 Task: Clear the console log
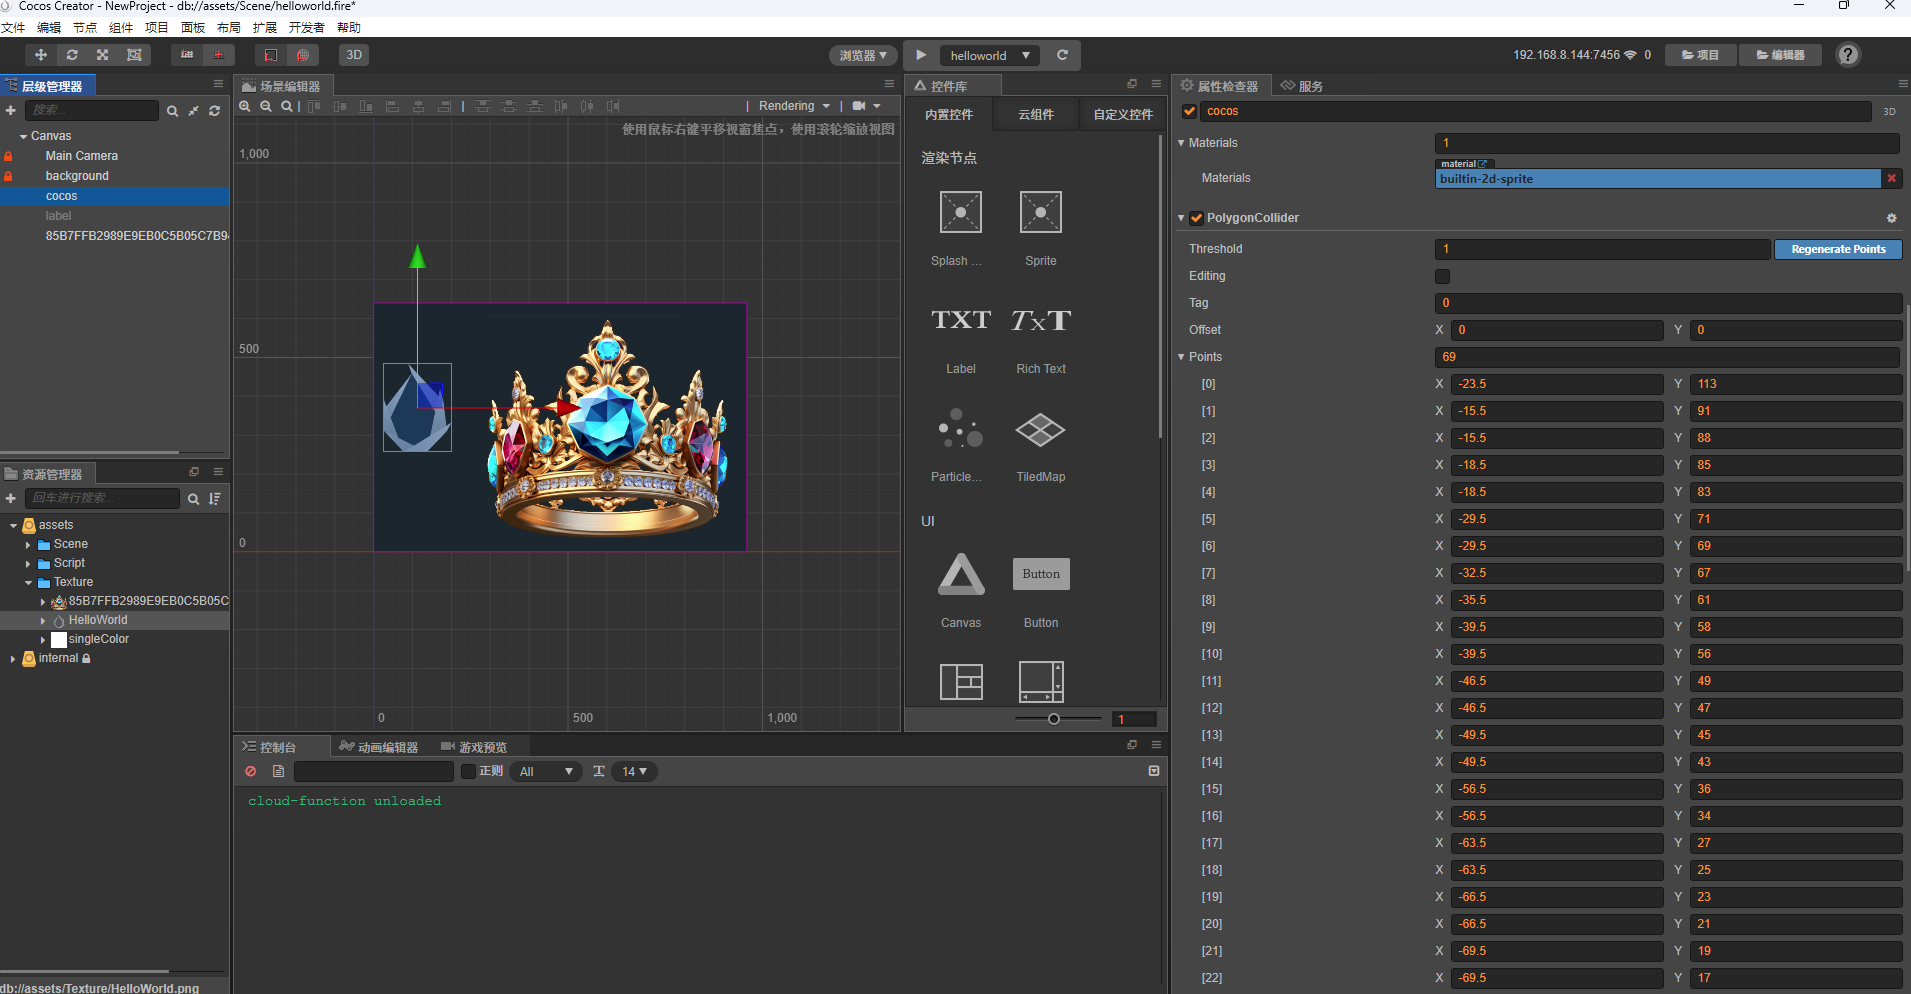(251, 771)
